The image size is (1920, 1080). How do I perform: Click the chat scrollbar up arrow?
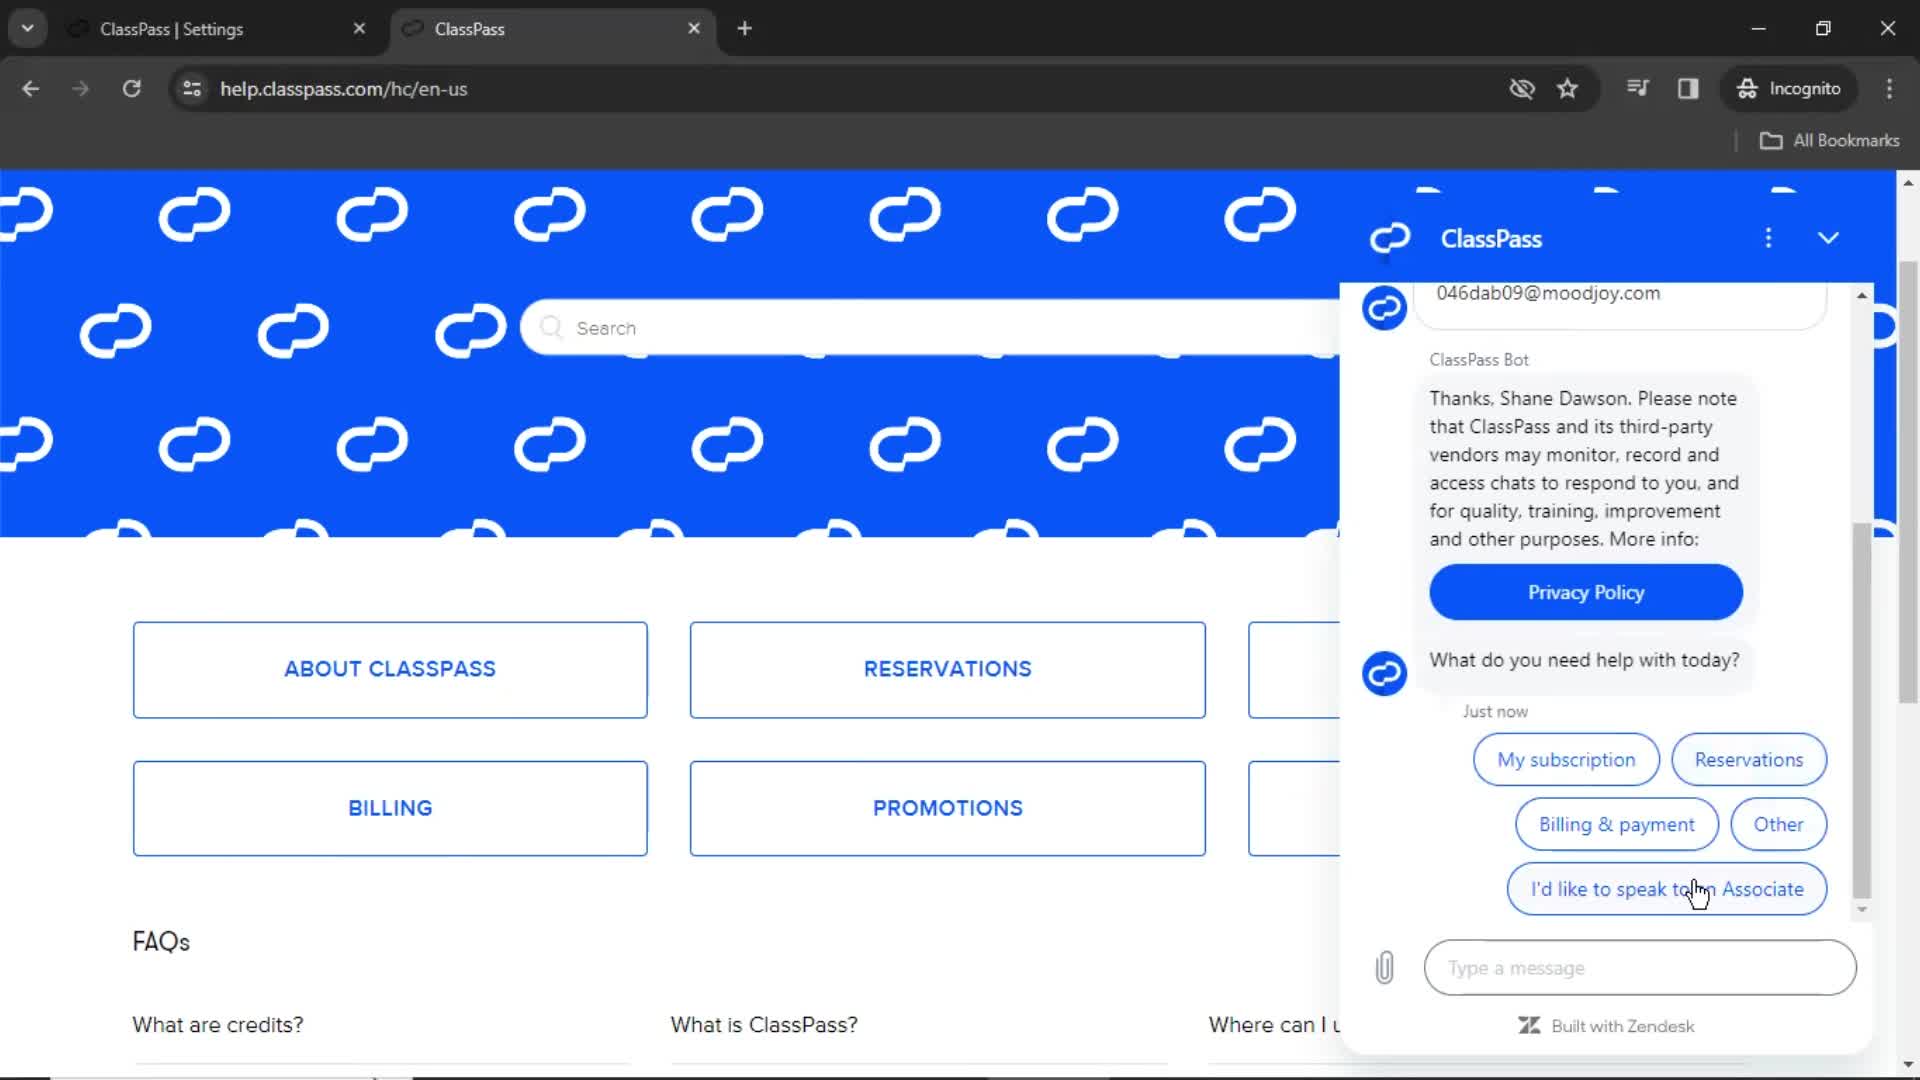[x=1861, y=295]
